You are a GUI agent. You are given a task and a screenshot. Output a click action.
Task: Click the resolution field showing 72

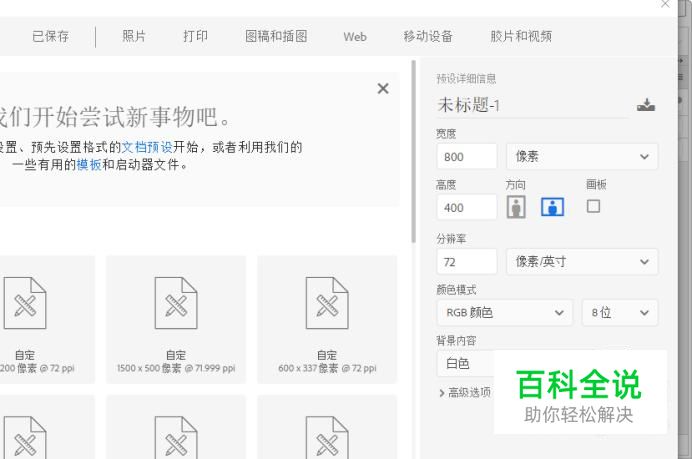(467, 262)
